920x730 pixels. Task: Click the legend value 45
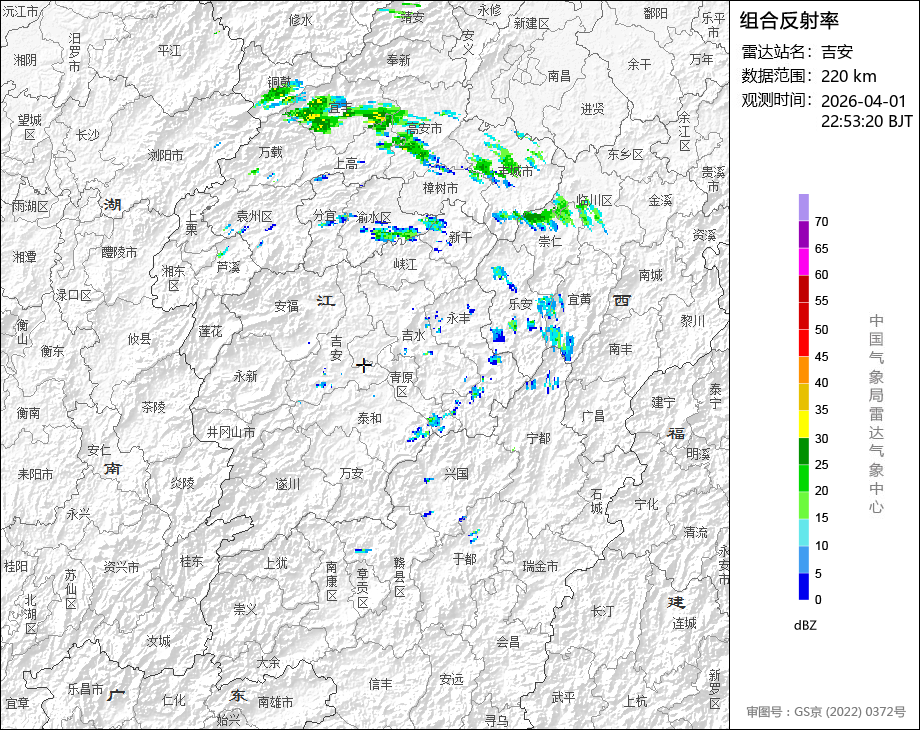pyautogui.click(x=821, y=356)
